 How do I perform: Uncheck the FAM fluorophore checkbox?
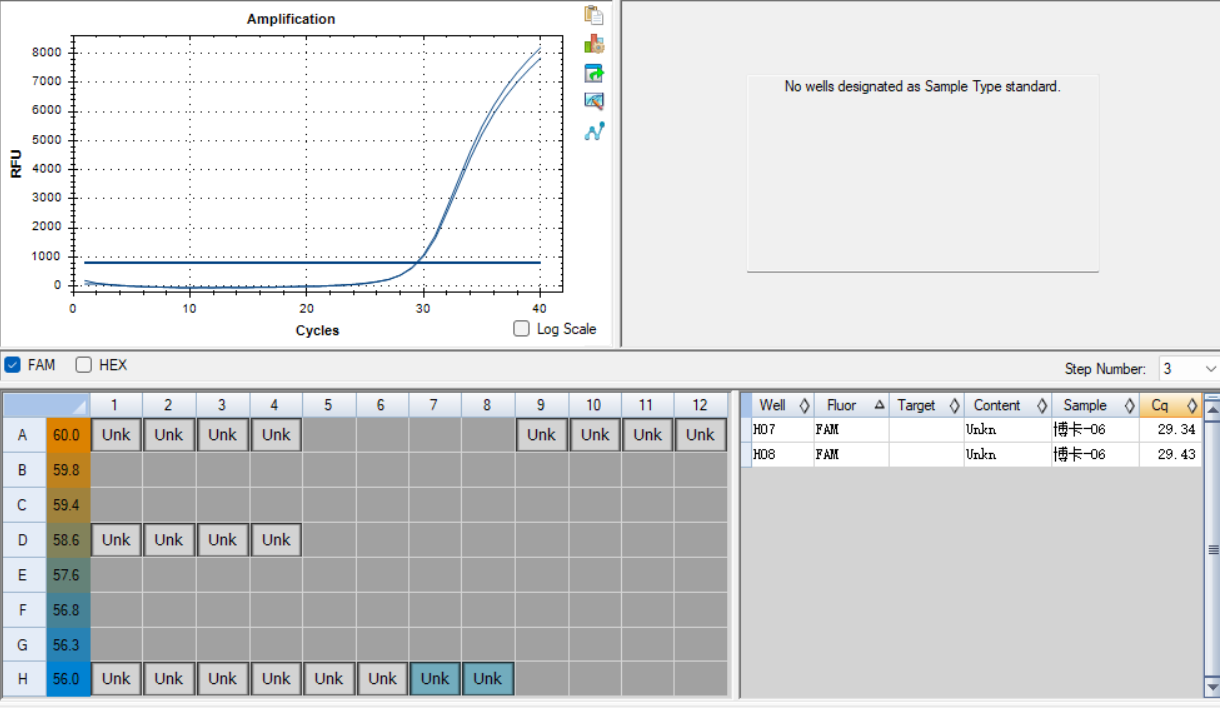click(x=13, y=365)
